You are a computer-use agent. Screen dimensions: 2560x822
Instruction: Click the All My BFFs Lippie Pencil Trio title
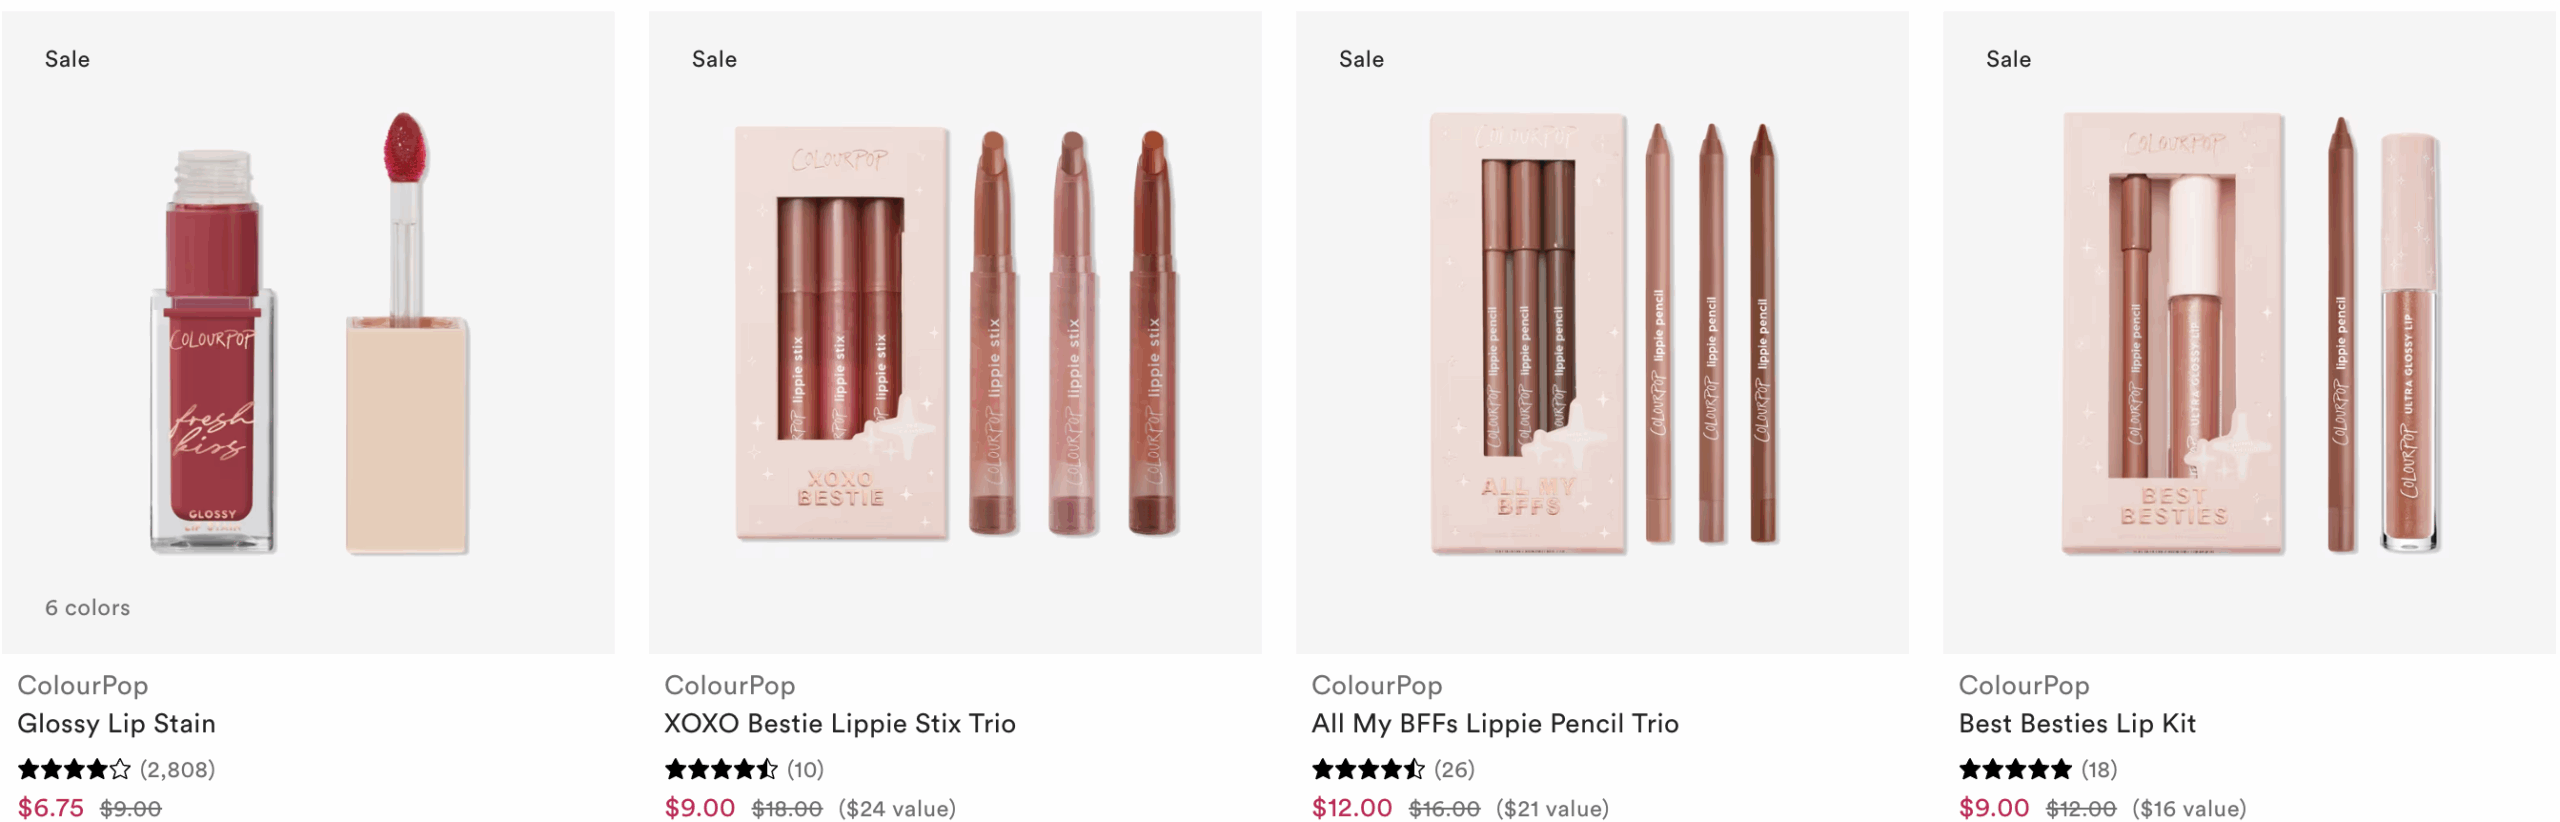(1495, 723)
